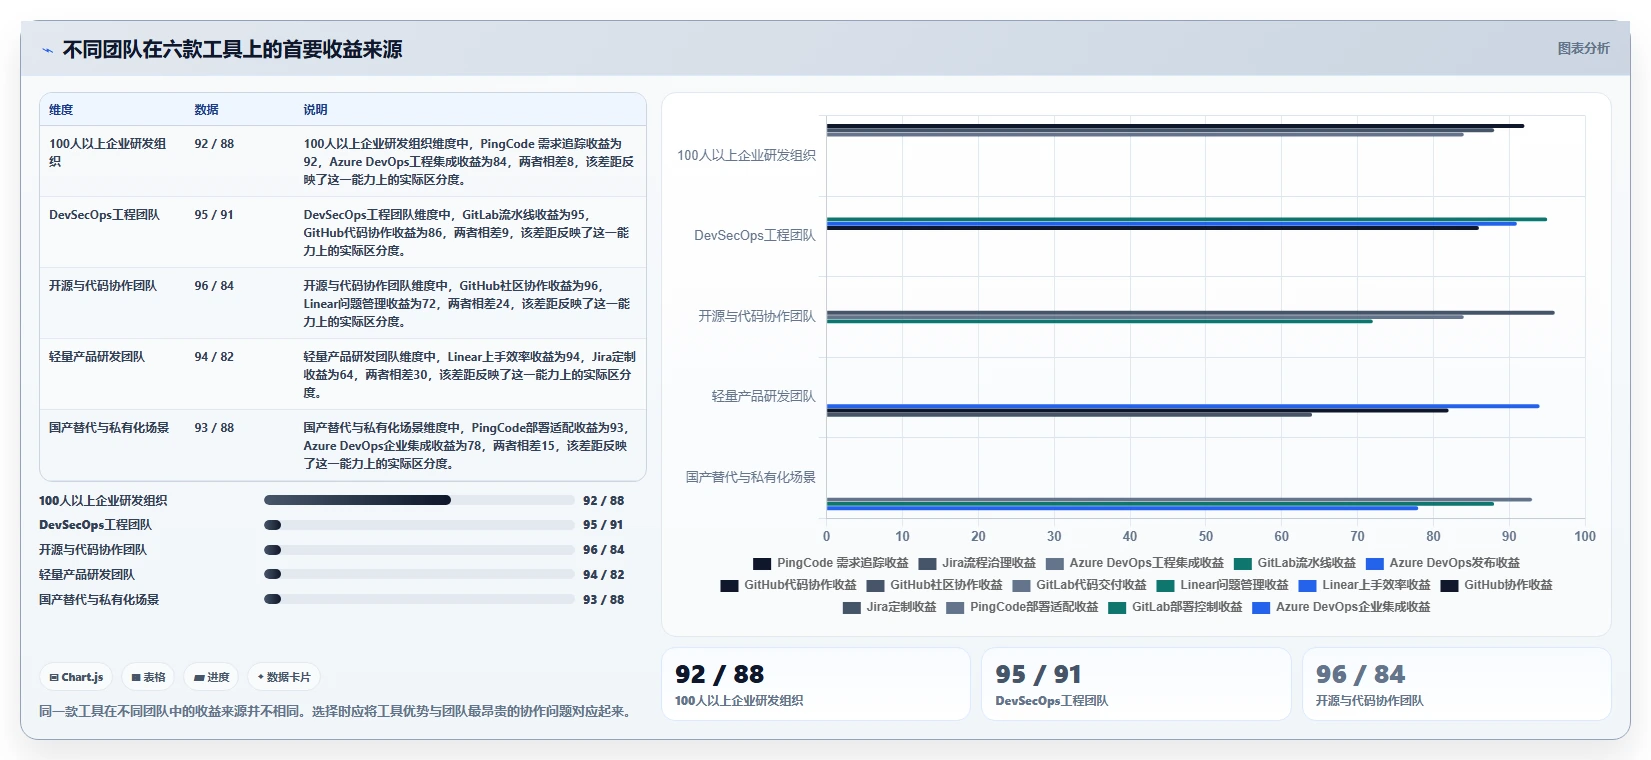Open the 95 / 91 DevSecOps工程团队 summary card

coord(1136,684)
